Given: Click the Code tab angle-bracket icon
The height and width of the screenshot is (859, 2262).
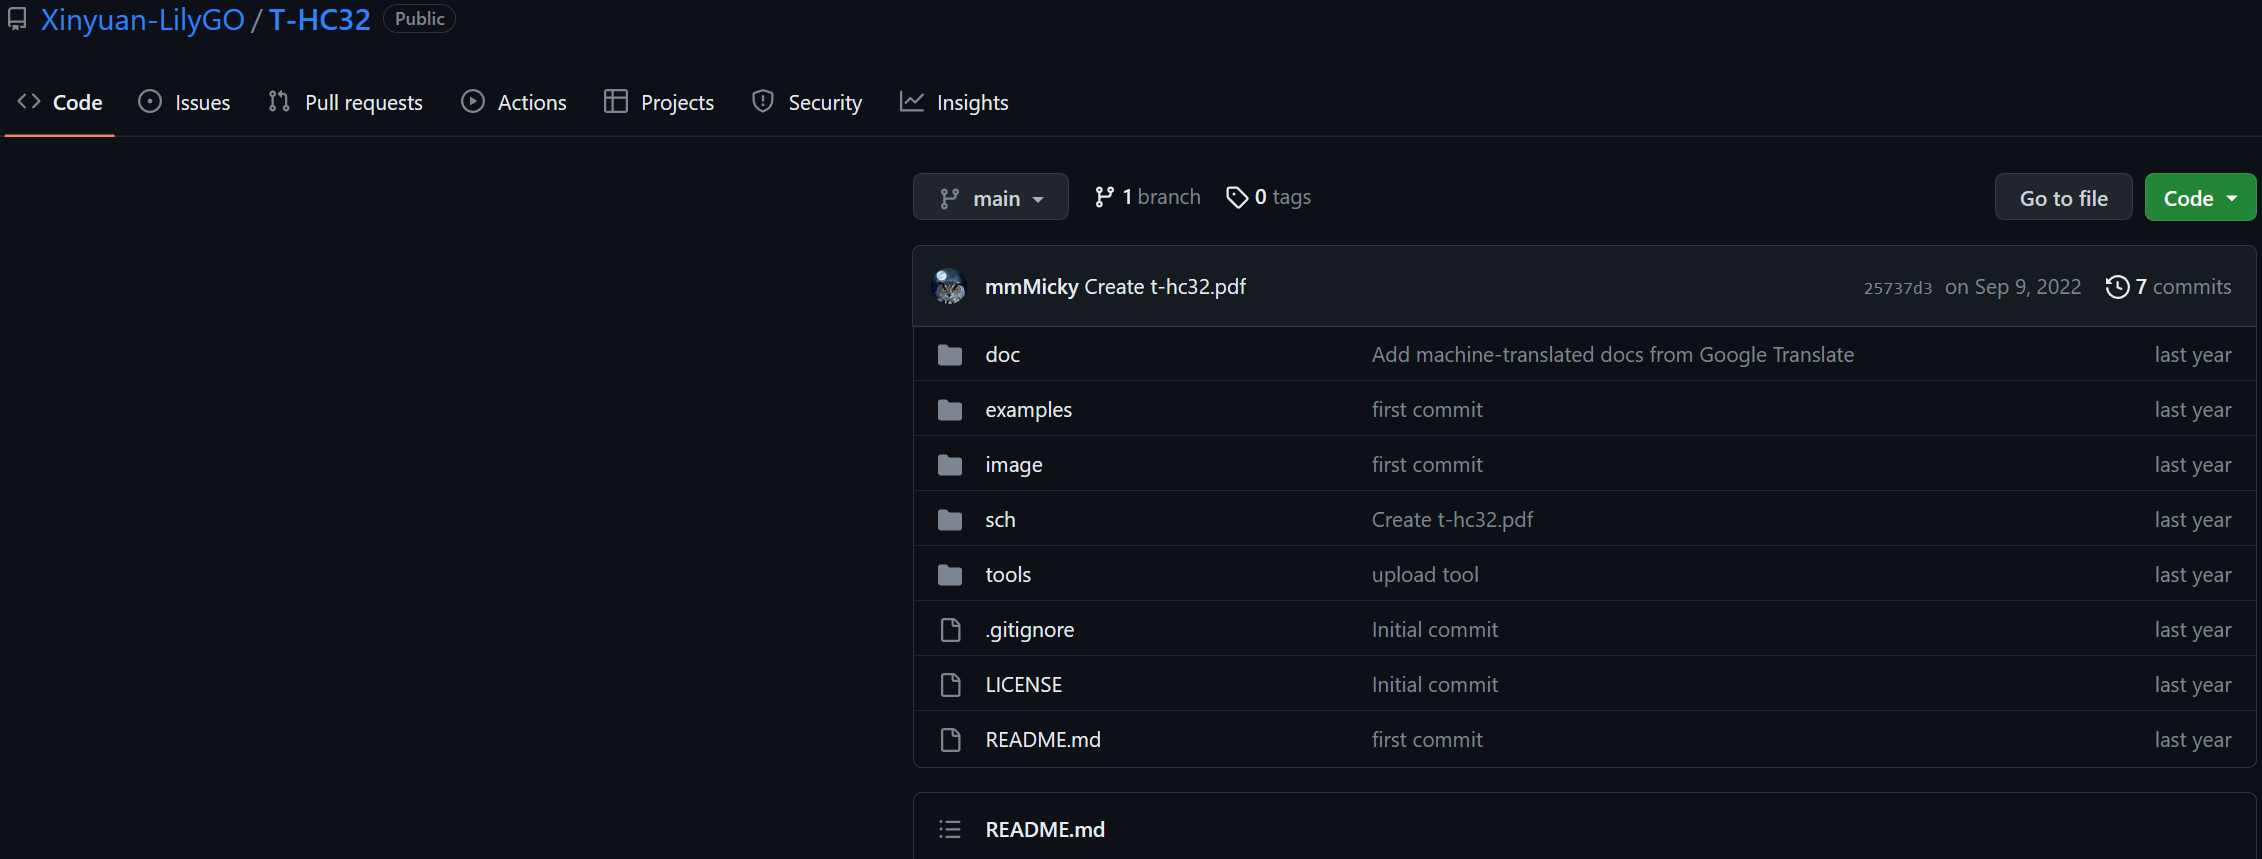Looking at the screenshot, I should click(x=29, y=101).
